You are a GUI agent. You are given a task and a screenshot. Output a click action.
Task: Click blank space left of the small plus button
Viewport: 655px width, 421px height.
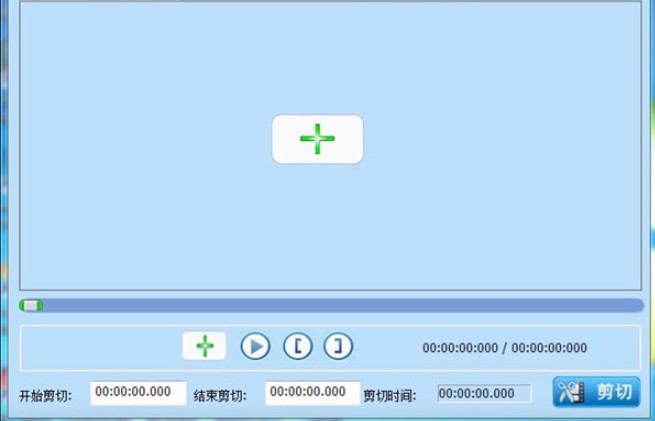tap(100, 347)
